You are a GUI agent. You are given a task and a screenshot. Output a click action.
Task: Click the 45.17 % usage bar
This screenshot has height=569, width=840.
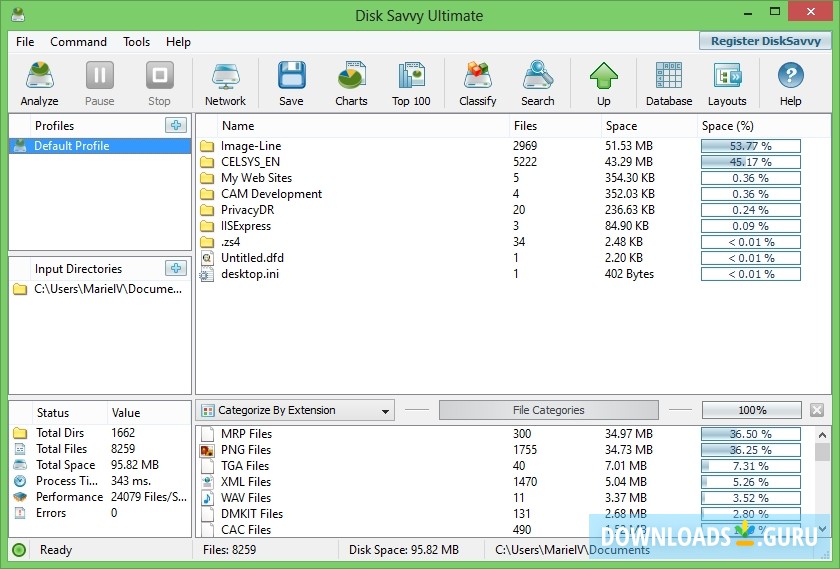pos(751,162)
